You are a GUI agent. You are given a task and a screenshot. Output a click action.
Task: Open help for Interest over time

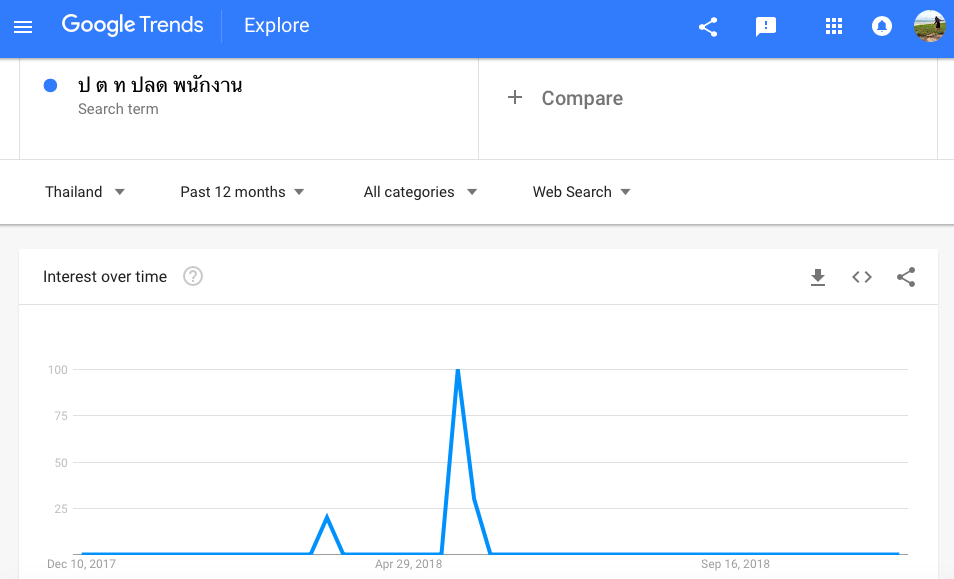click(x=193, y=277)
